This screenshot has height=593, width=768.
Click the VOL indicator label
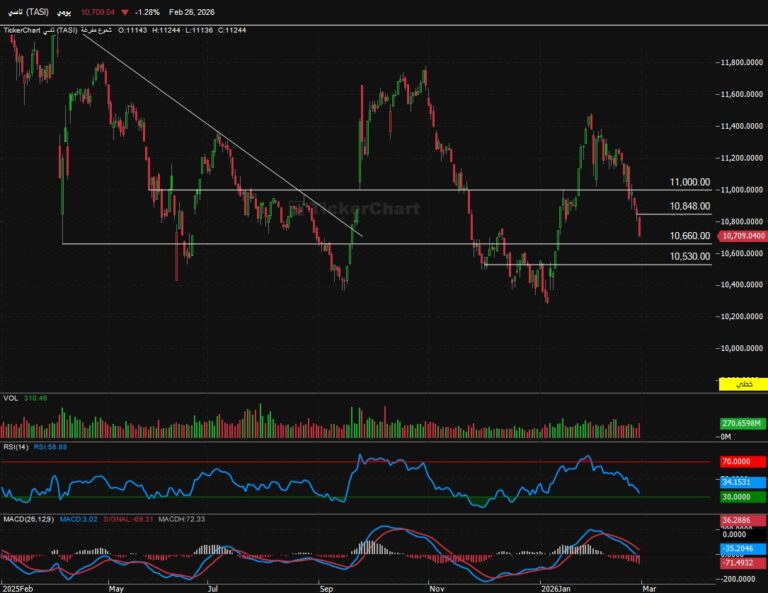point(10,398)
